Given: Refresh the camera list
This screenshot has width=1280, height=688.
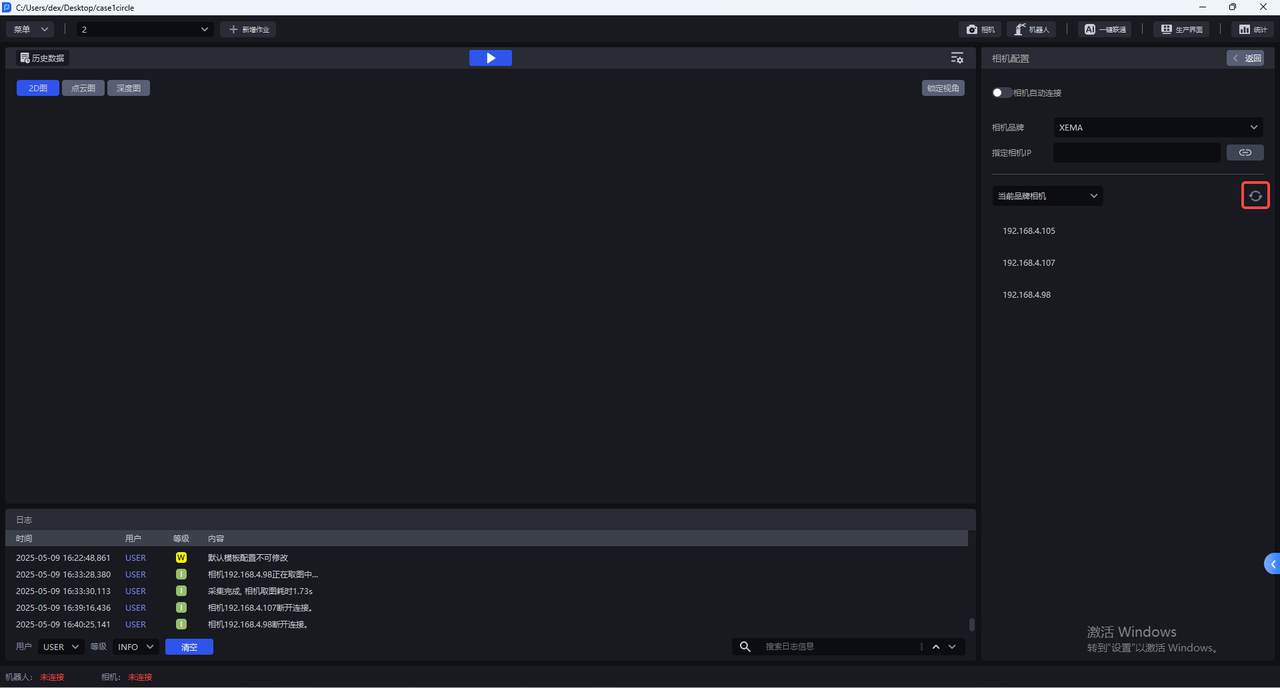Looking at the screenshot, I should coord(1255,196).
